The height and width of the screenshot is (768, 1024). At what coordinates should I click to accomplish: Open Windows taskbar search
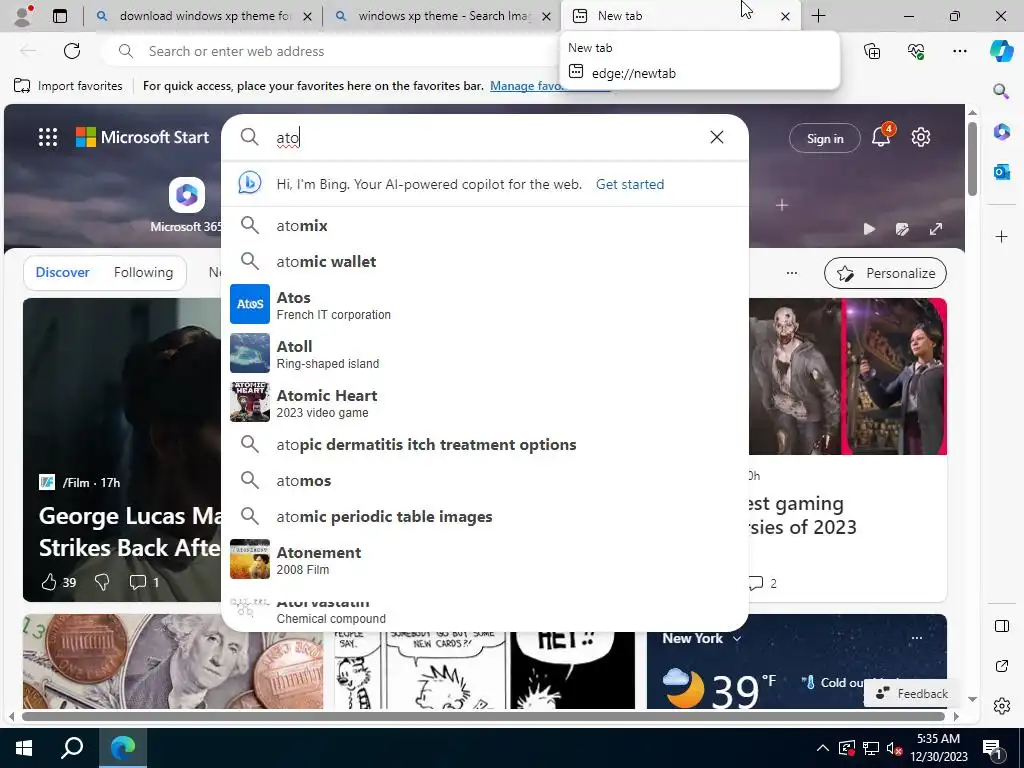pyautogui.click(x=72, y=748)
